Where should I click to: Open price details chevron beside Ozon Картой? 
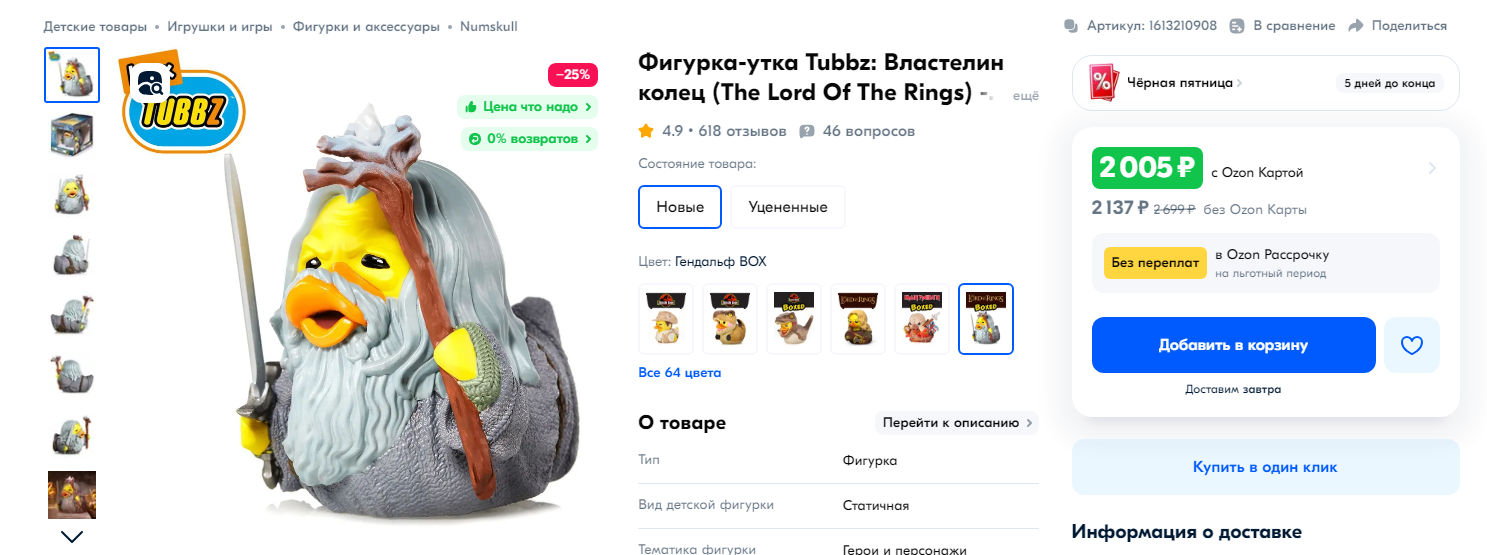(1431, 168)
